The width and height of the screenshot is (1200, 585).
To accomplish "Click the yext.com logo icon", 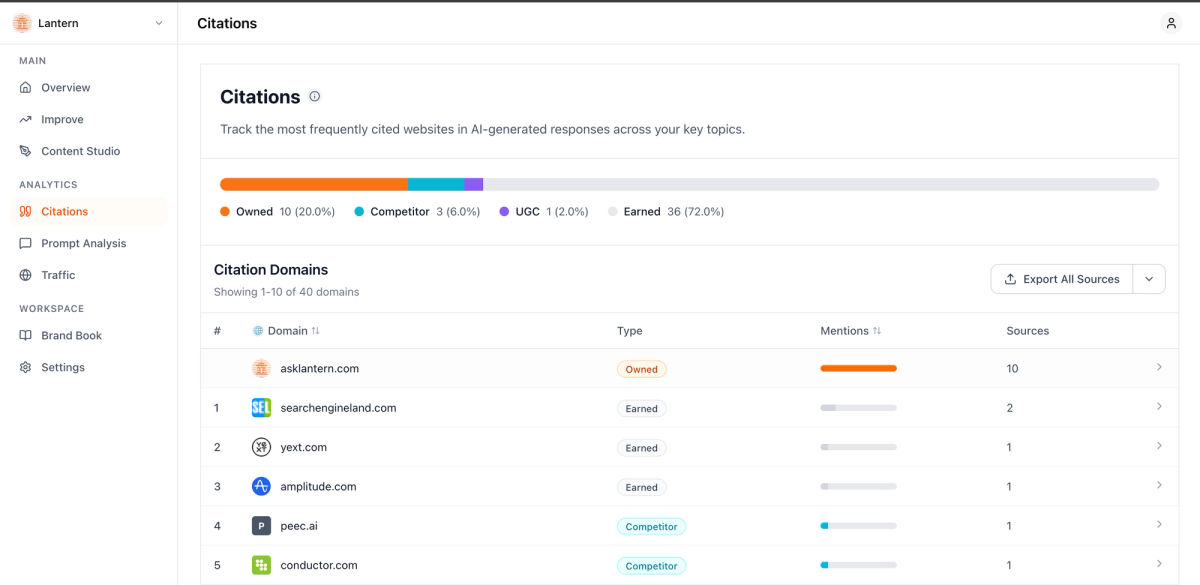I will pos(261,447).
